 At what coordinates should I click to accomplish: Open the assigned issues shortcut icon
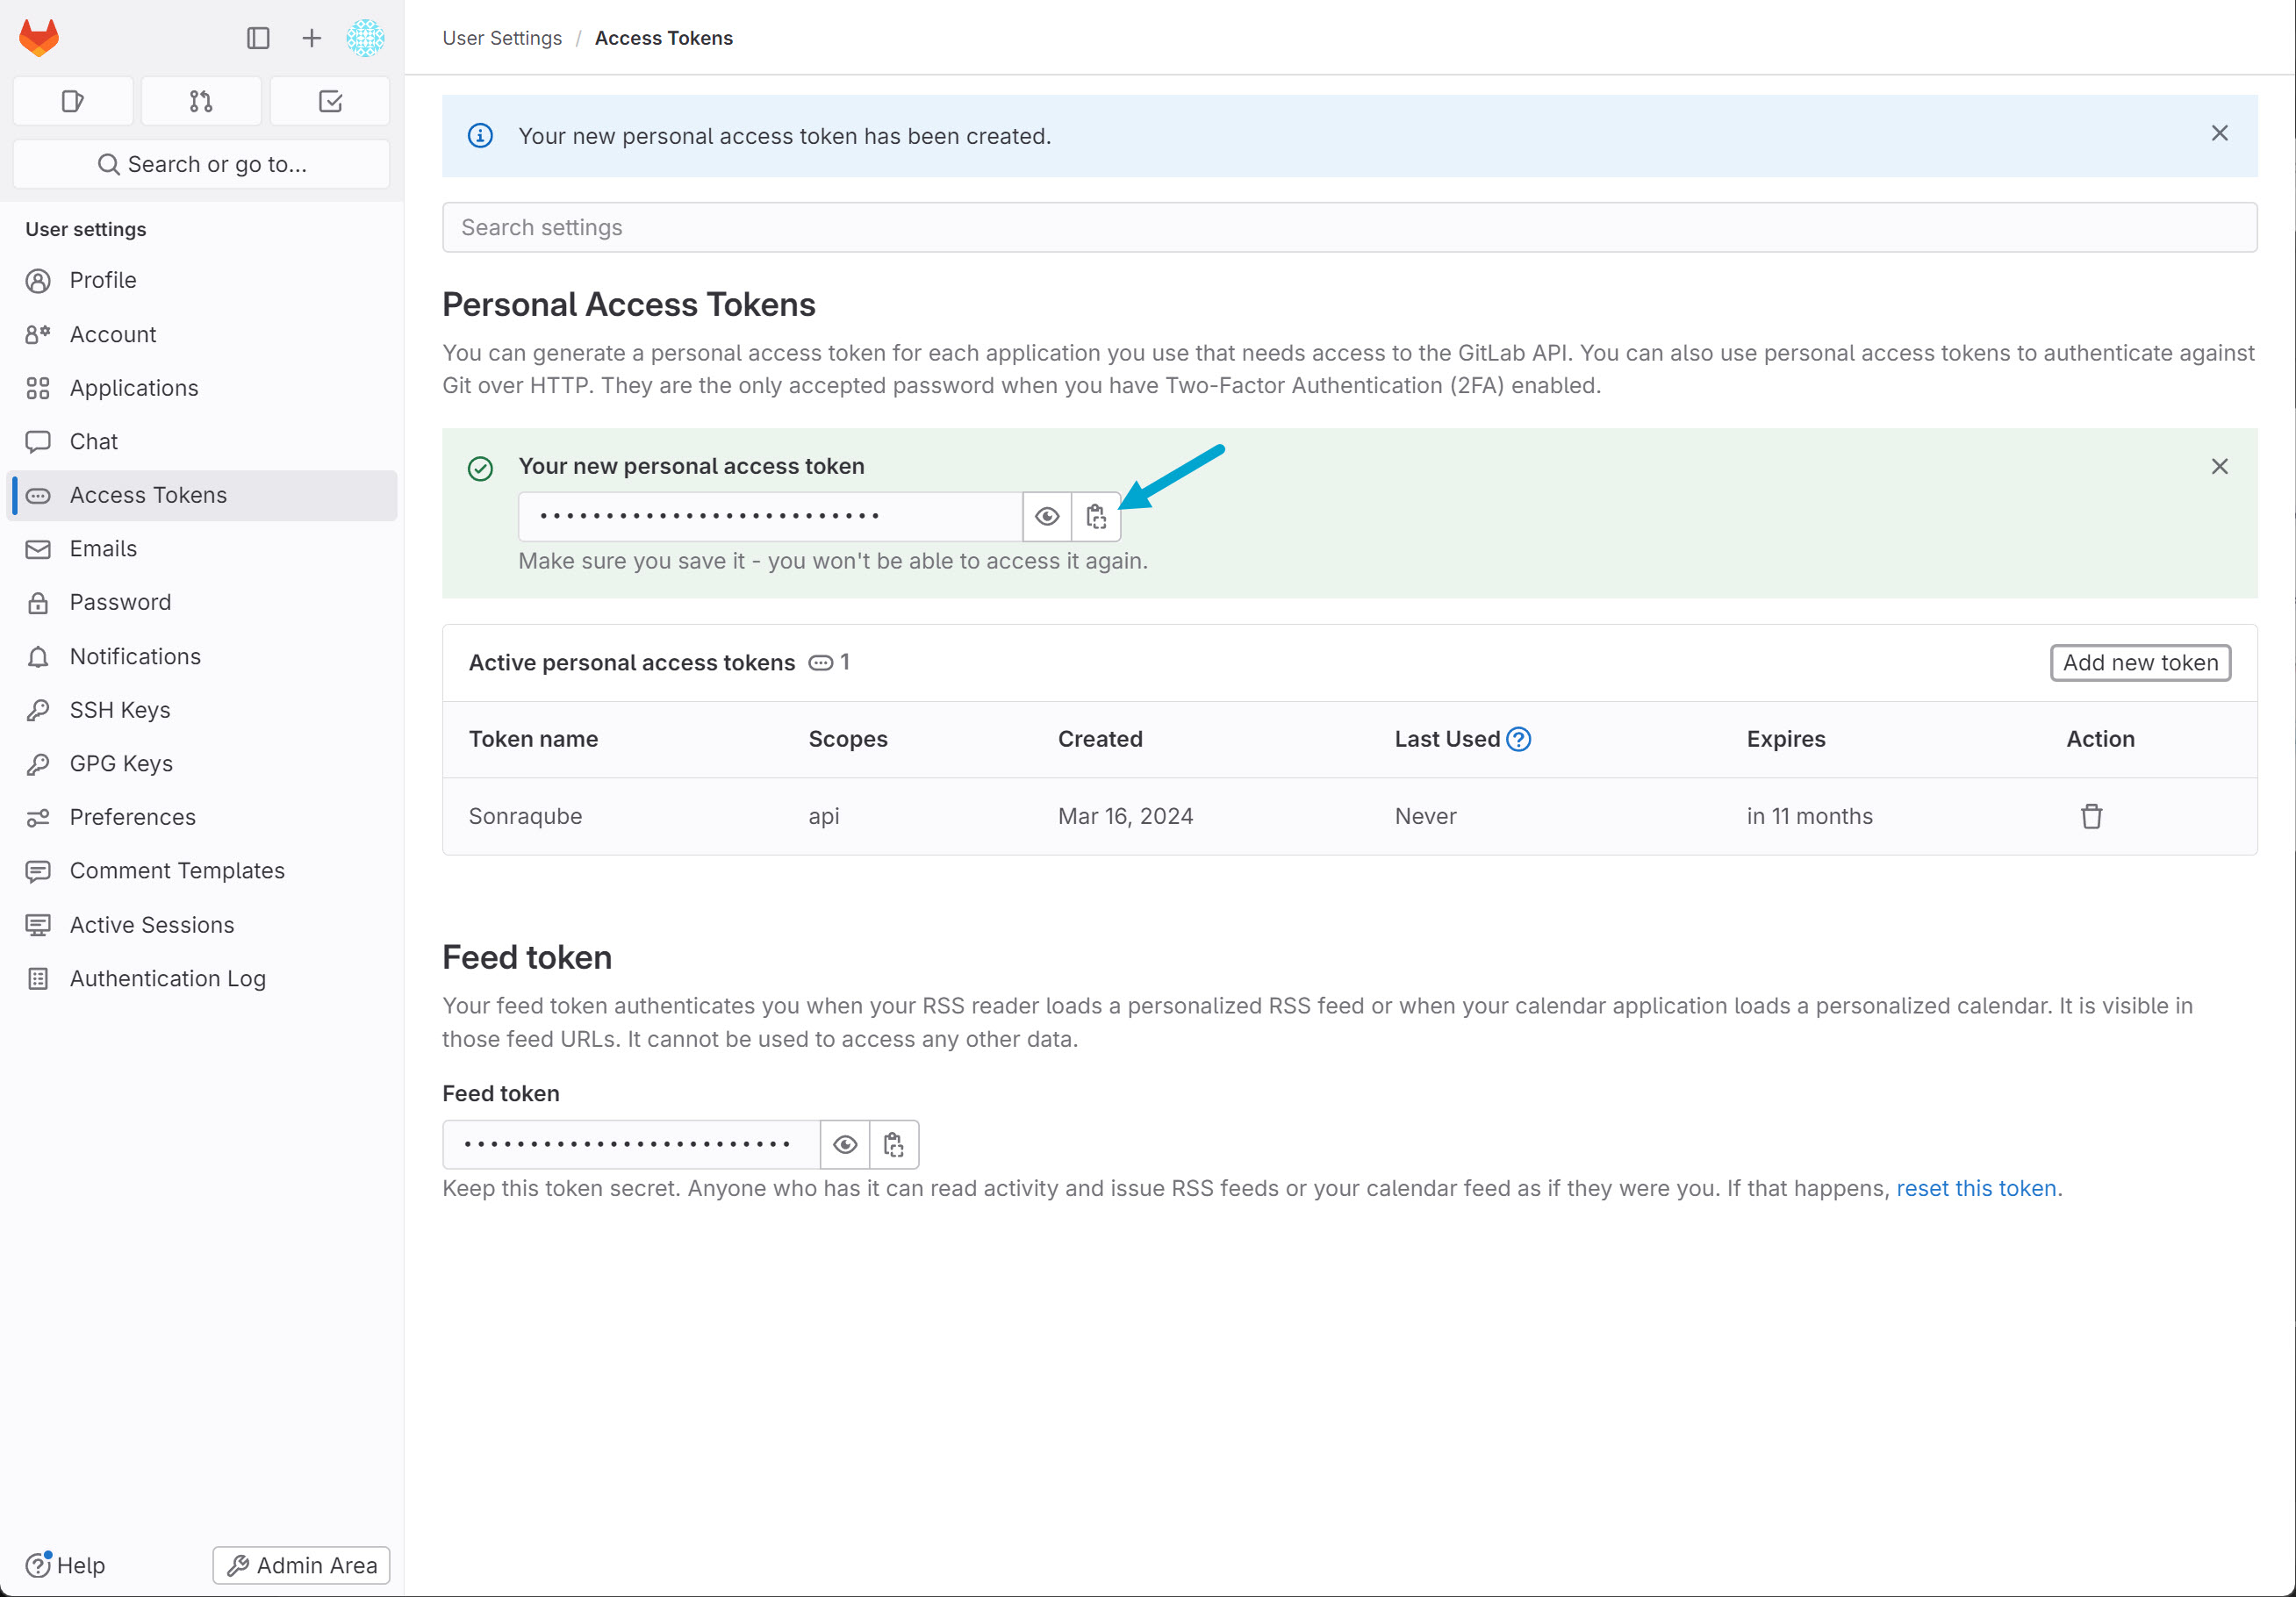[73, 101]
